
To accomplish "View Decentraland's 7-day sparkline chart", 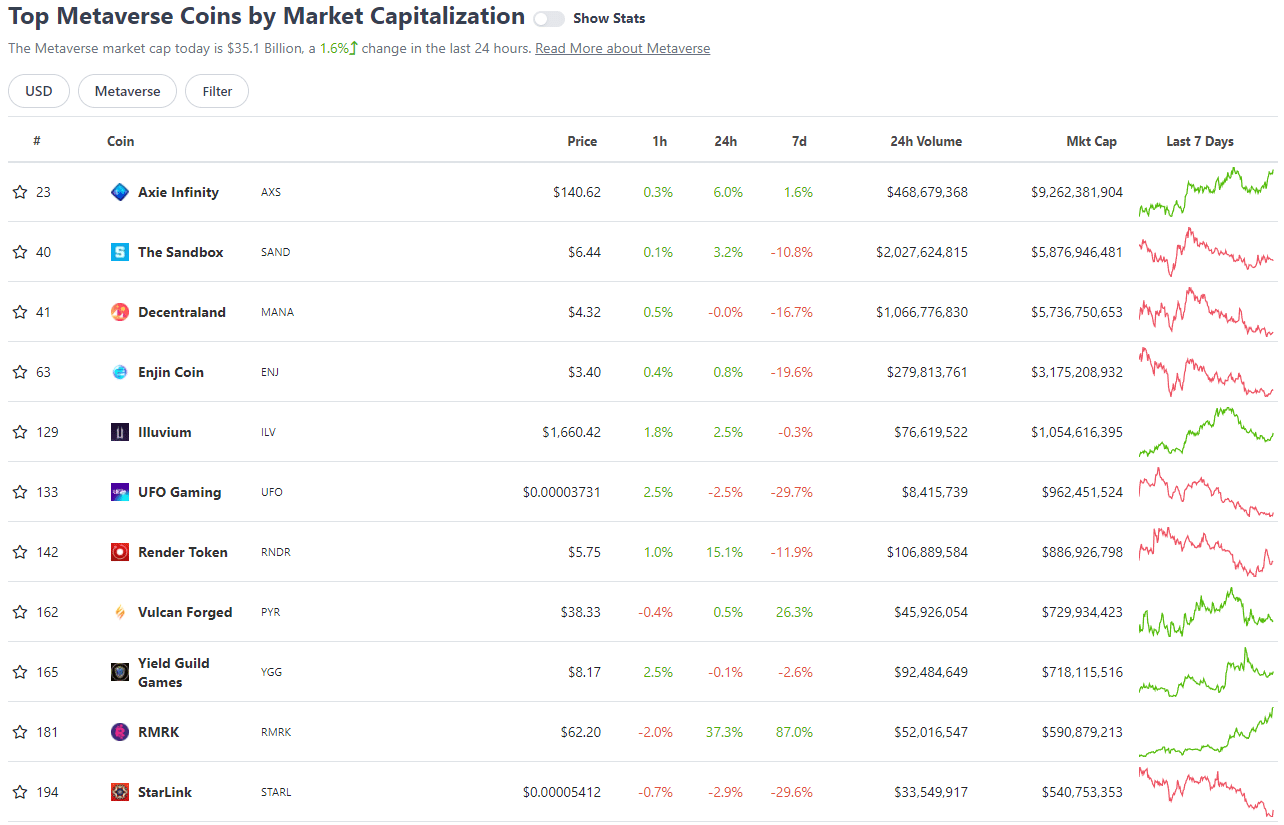I will coord(1207,312).
